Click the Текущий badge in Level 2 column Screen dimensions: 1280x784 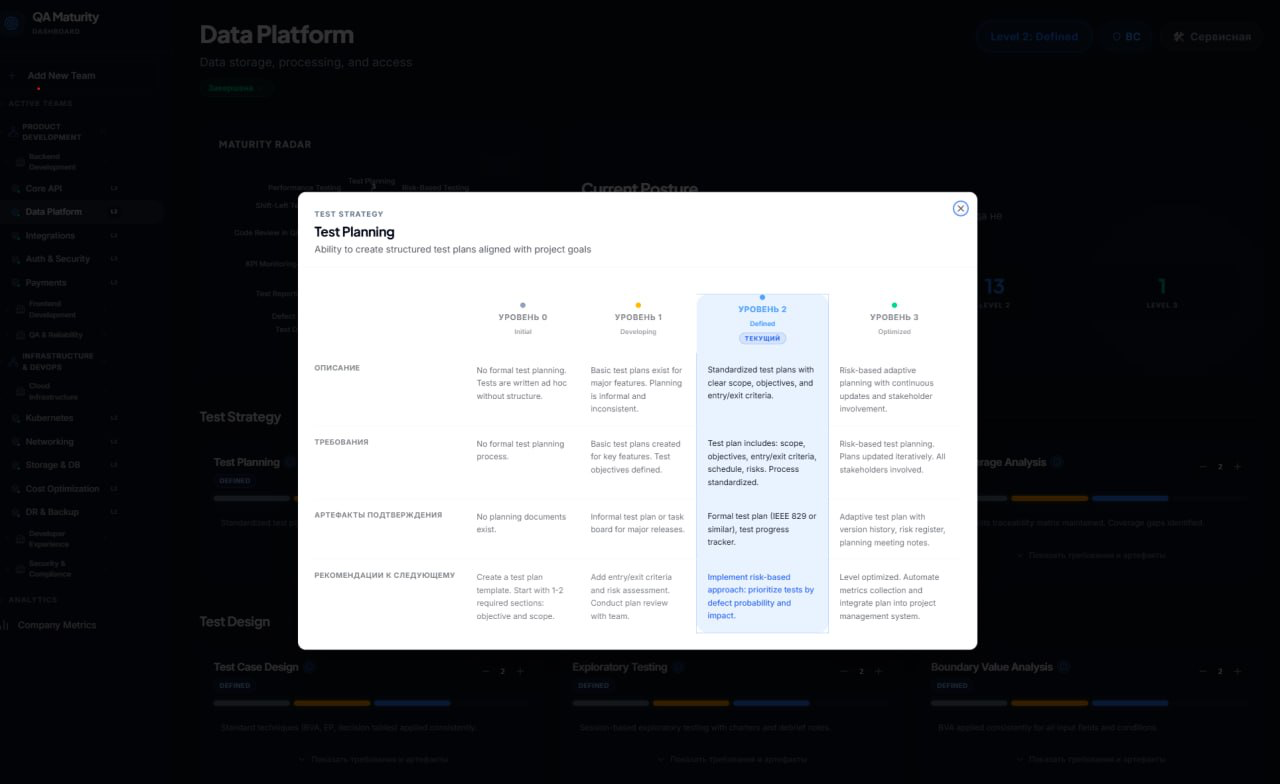click(762, 339)
